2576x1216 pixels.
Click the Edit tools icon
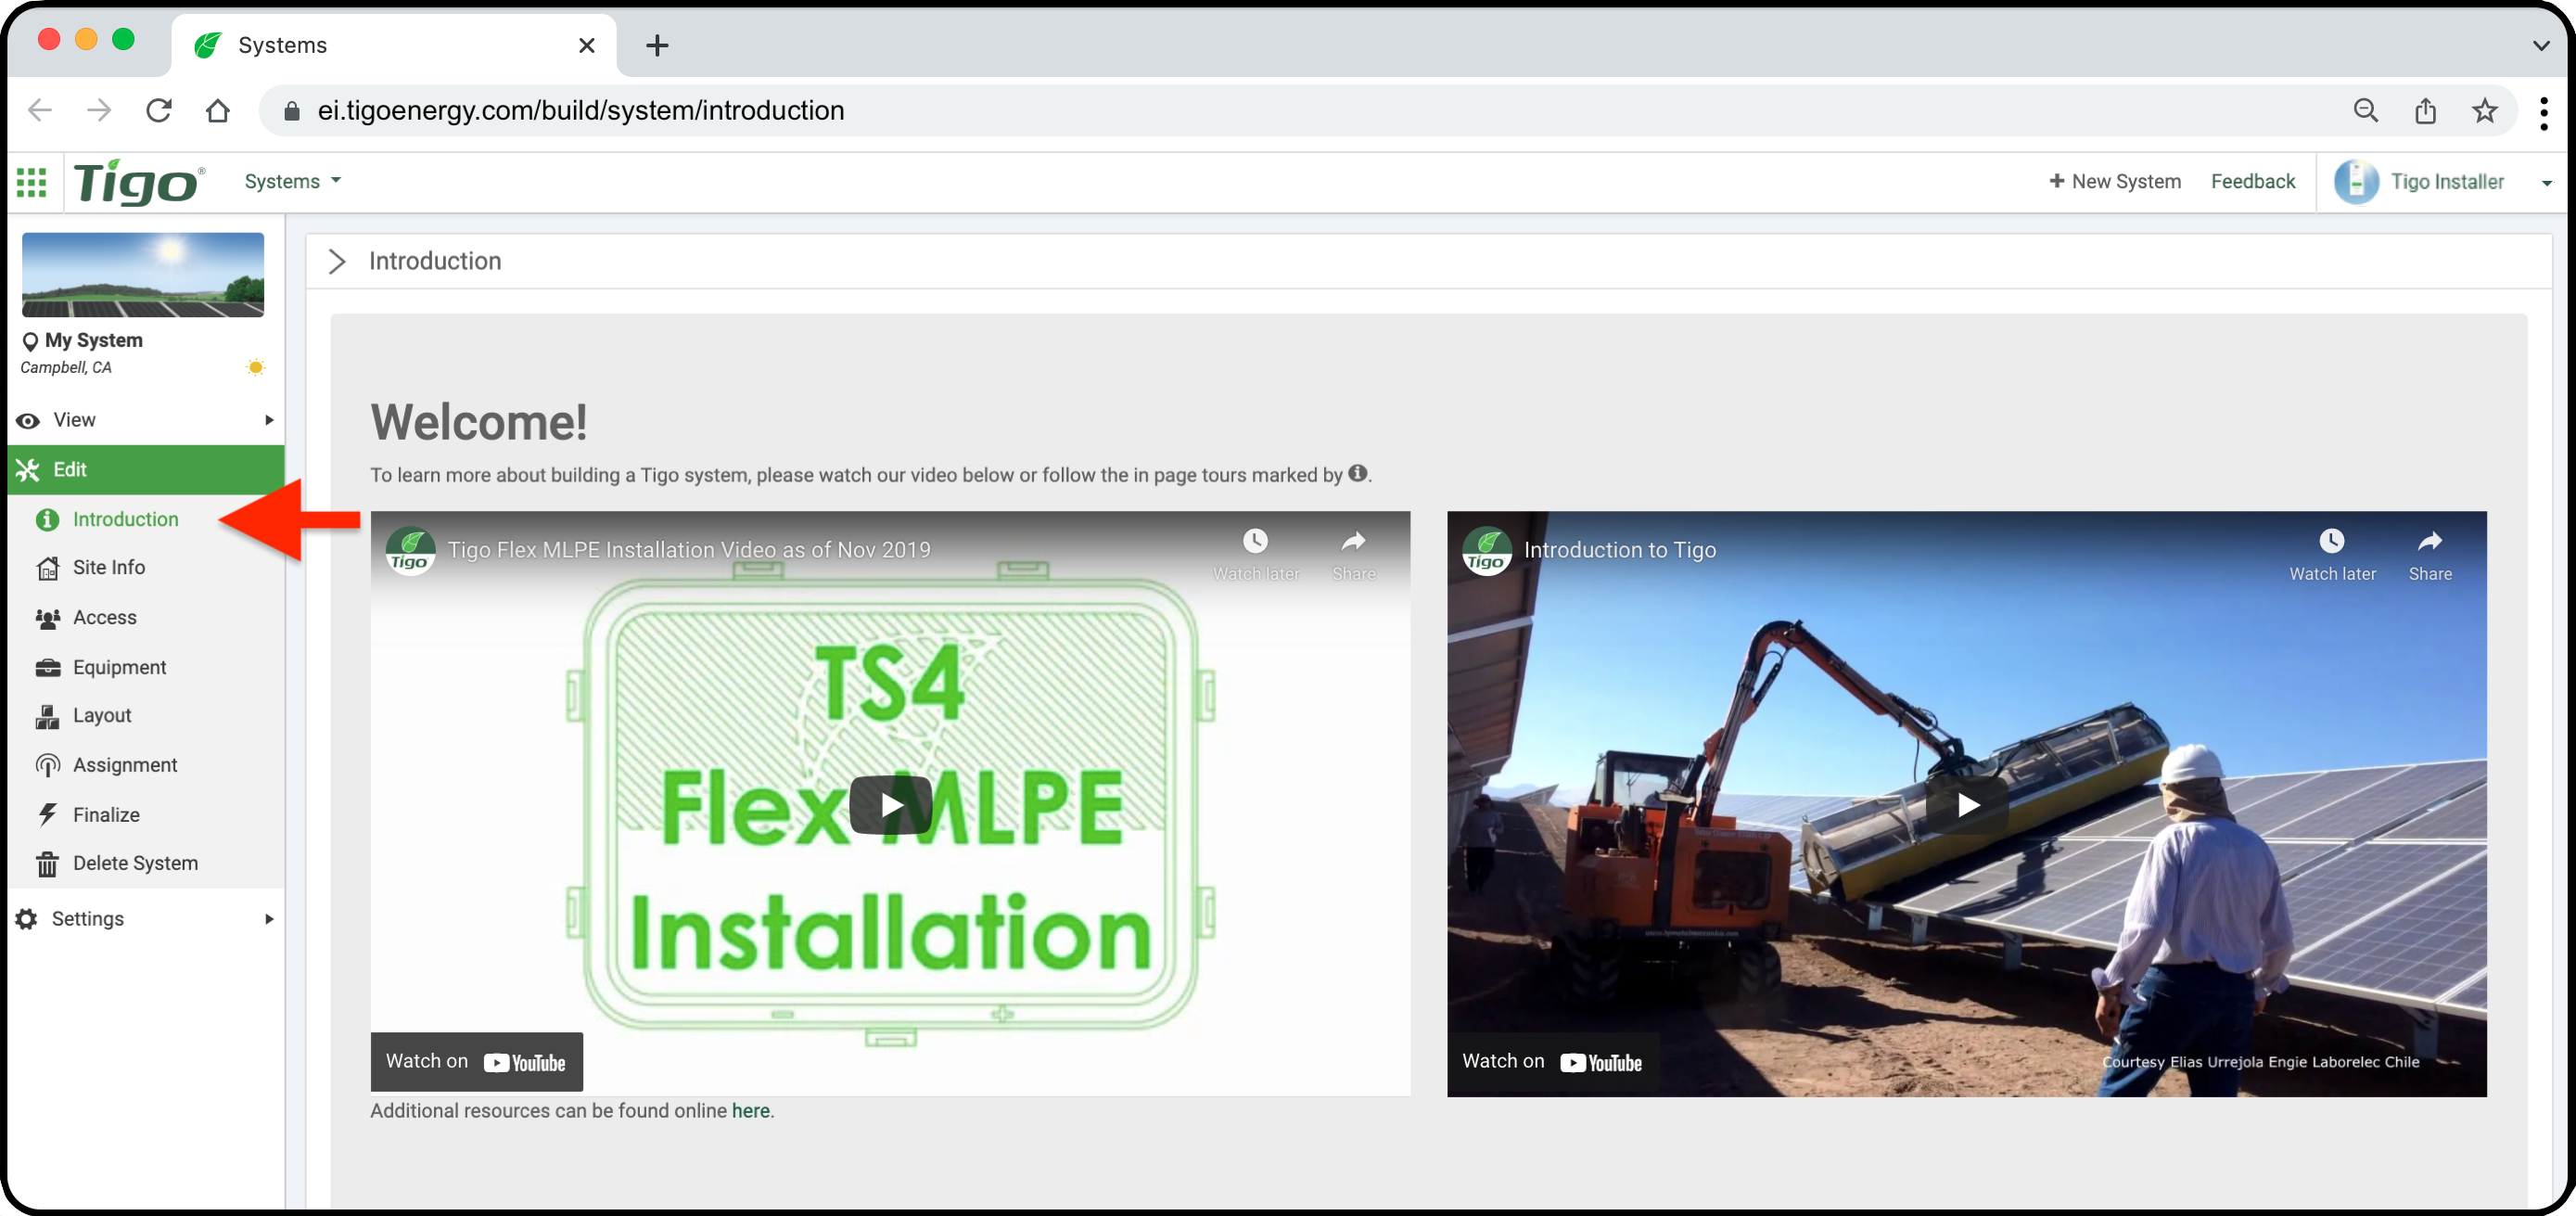pos(28,469)
